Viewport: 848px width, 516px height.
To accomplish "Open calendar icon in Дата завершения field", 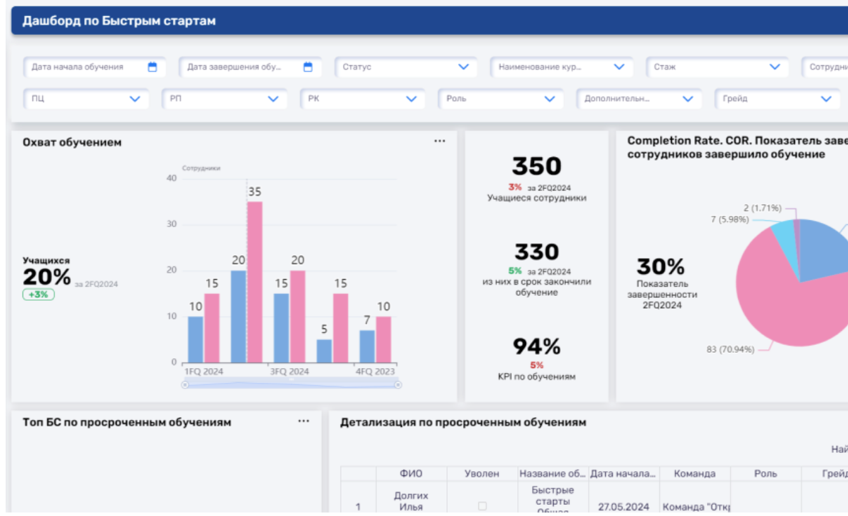I will click(x=308, y=67).
